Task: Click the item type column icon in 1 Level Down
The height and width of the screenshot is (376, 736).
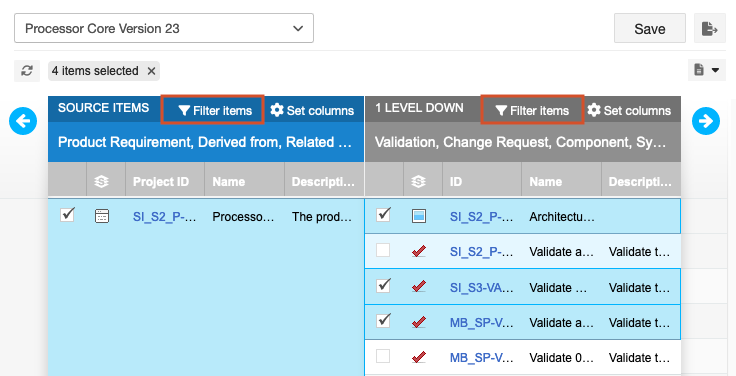Action: 418,181
